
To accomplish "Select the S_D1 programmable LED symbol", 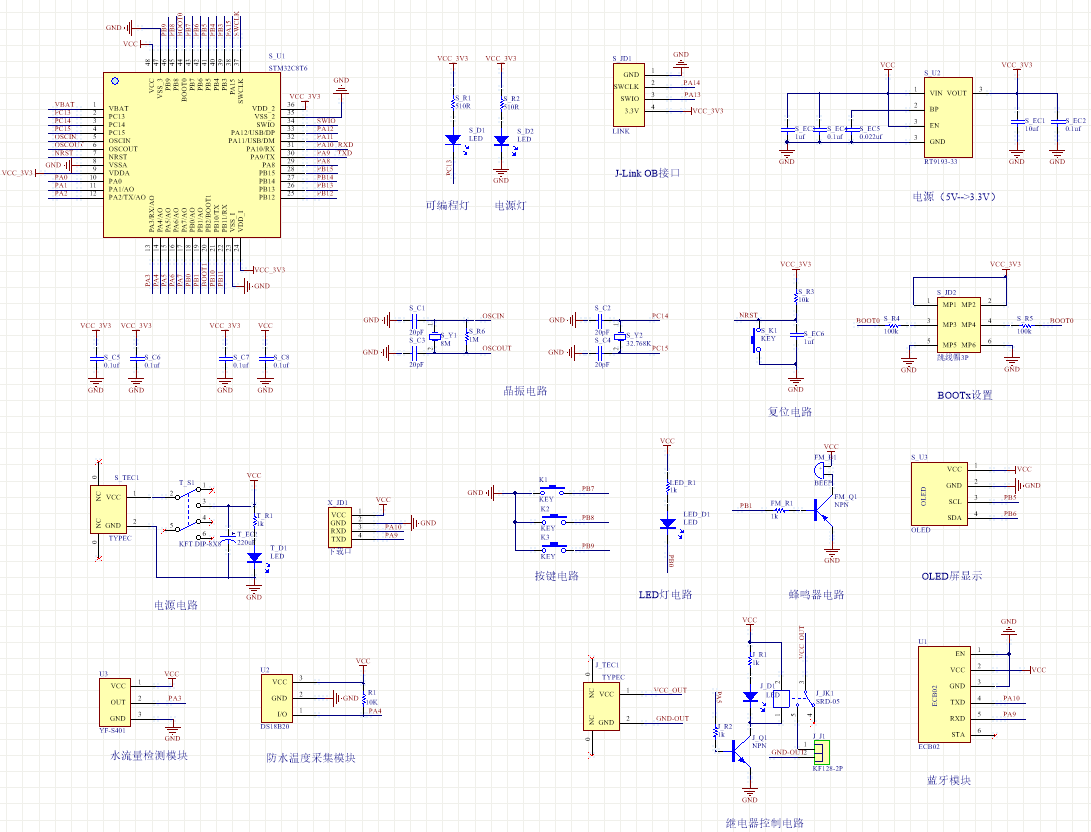I will pyautogui.click(x=451, y=140).
